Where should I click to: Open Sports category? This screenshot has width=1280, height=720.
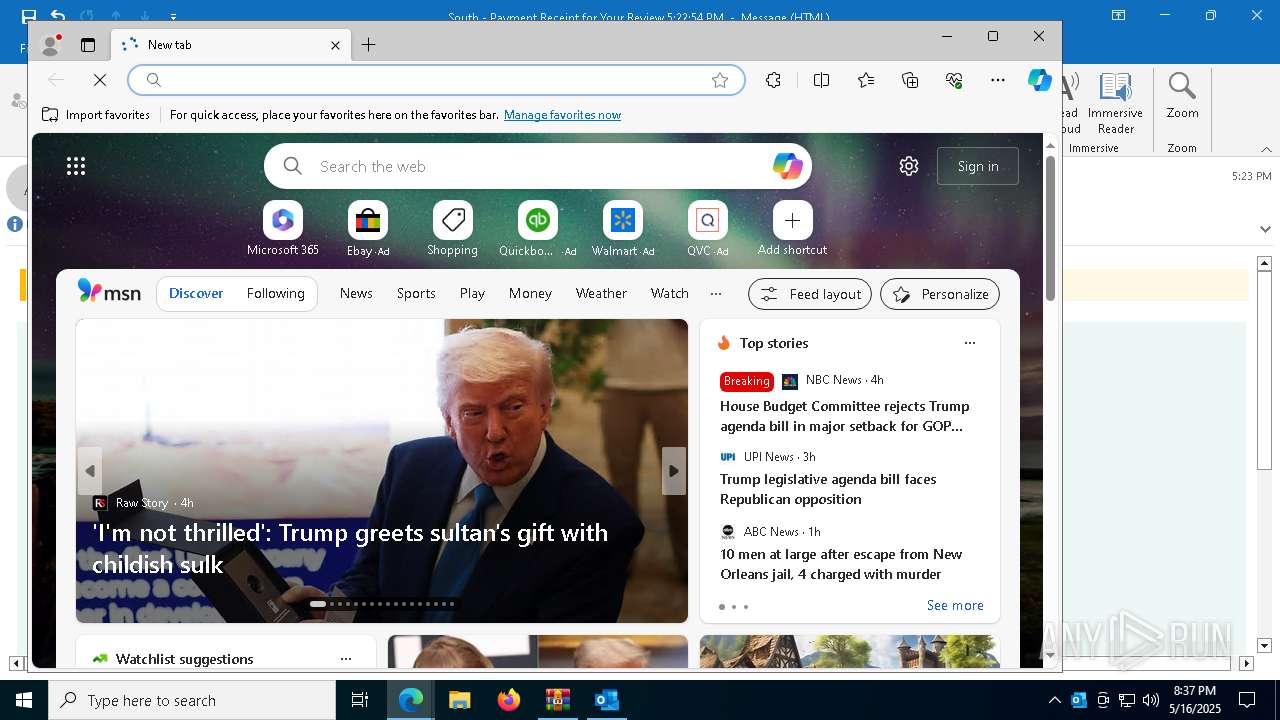pyautogui.click(x=416, y=293)
